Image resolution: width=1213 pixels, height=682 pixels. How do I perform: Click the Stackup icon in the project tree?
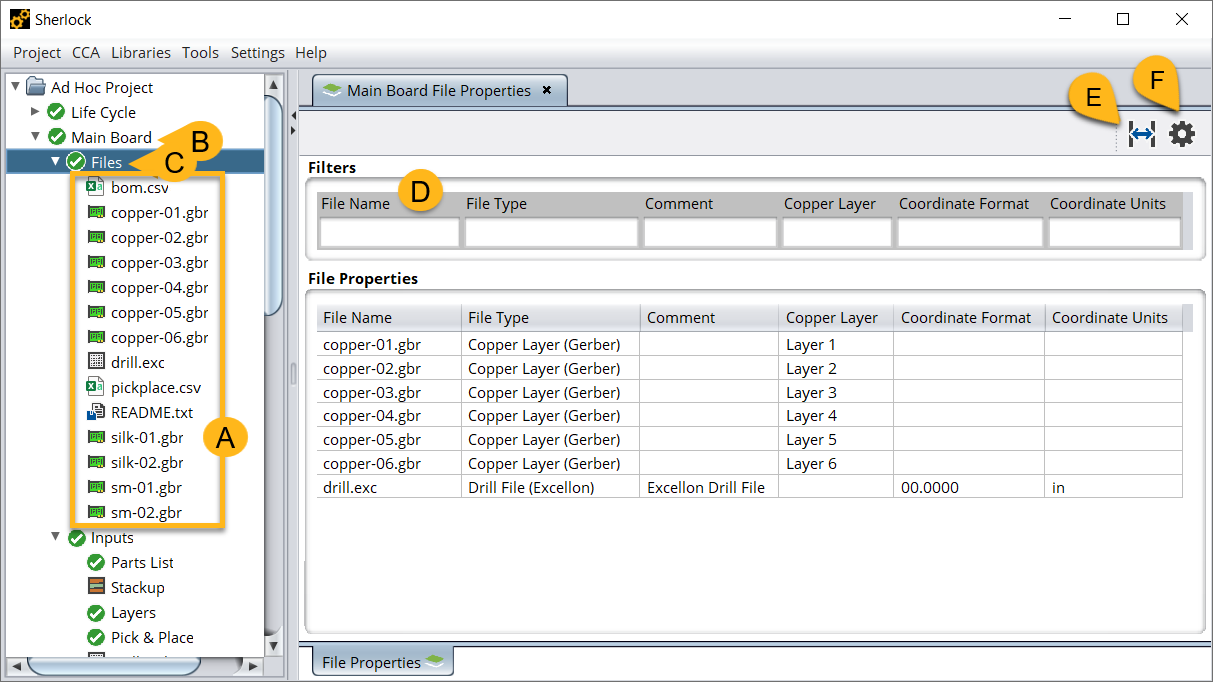[x=95, y=587]
